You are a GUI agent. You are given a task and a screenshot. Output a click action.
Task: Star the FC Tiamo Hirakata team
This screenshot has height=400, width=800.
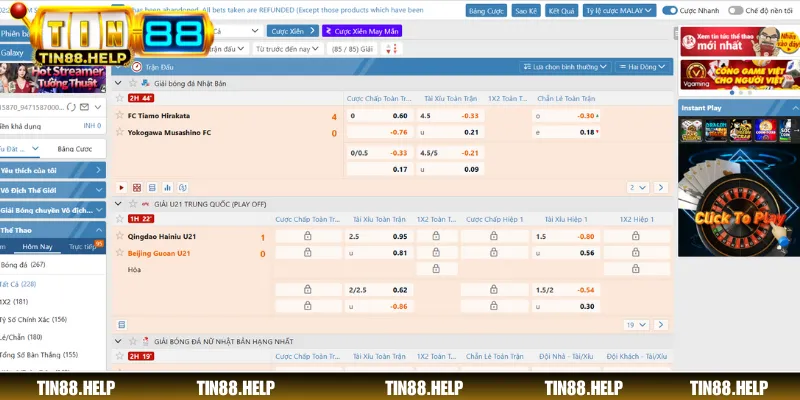pyautogui.click(x=120, y=115)
